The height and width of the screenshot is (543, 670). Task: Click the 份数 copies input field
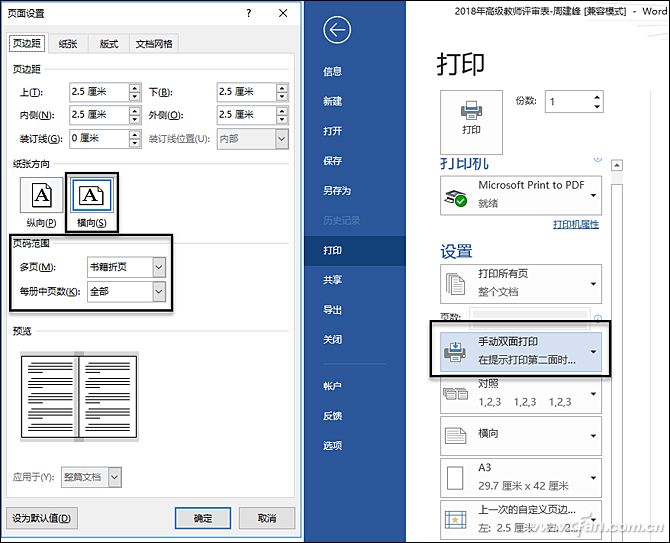(x=569, y=102)
